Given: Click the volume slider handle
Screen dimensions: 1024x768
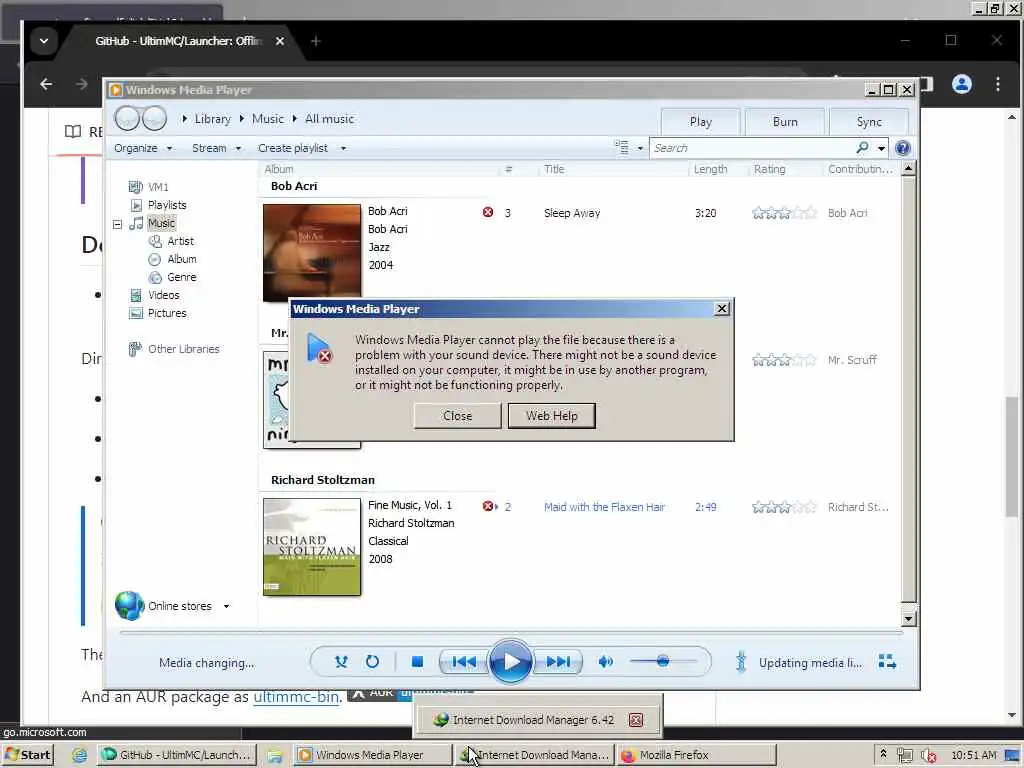Looking at the screenshot, I should pos(663,661).
